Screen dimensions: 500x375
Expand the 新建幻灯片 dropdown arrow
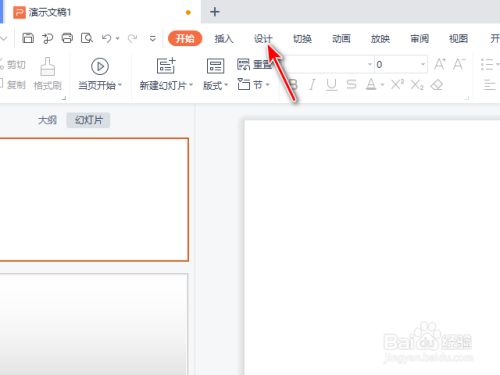tap(191, 85)
